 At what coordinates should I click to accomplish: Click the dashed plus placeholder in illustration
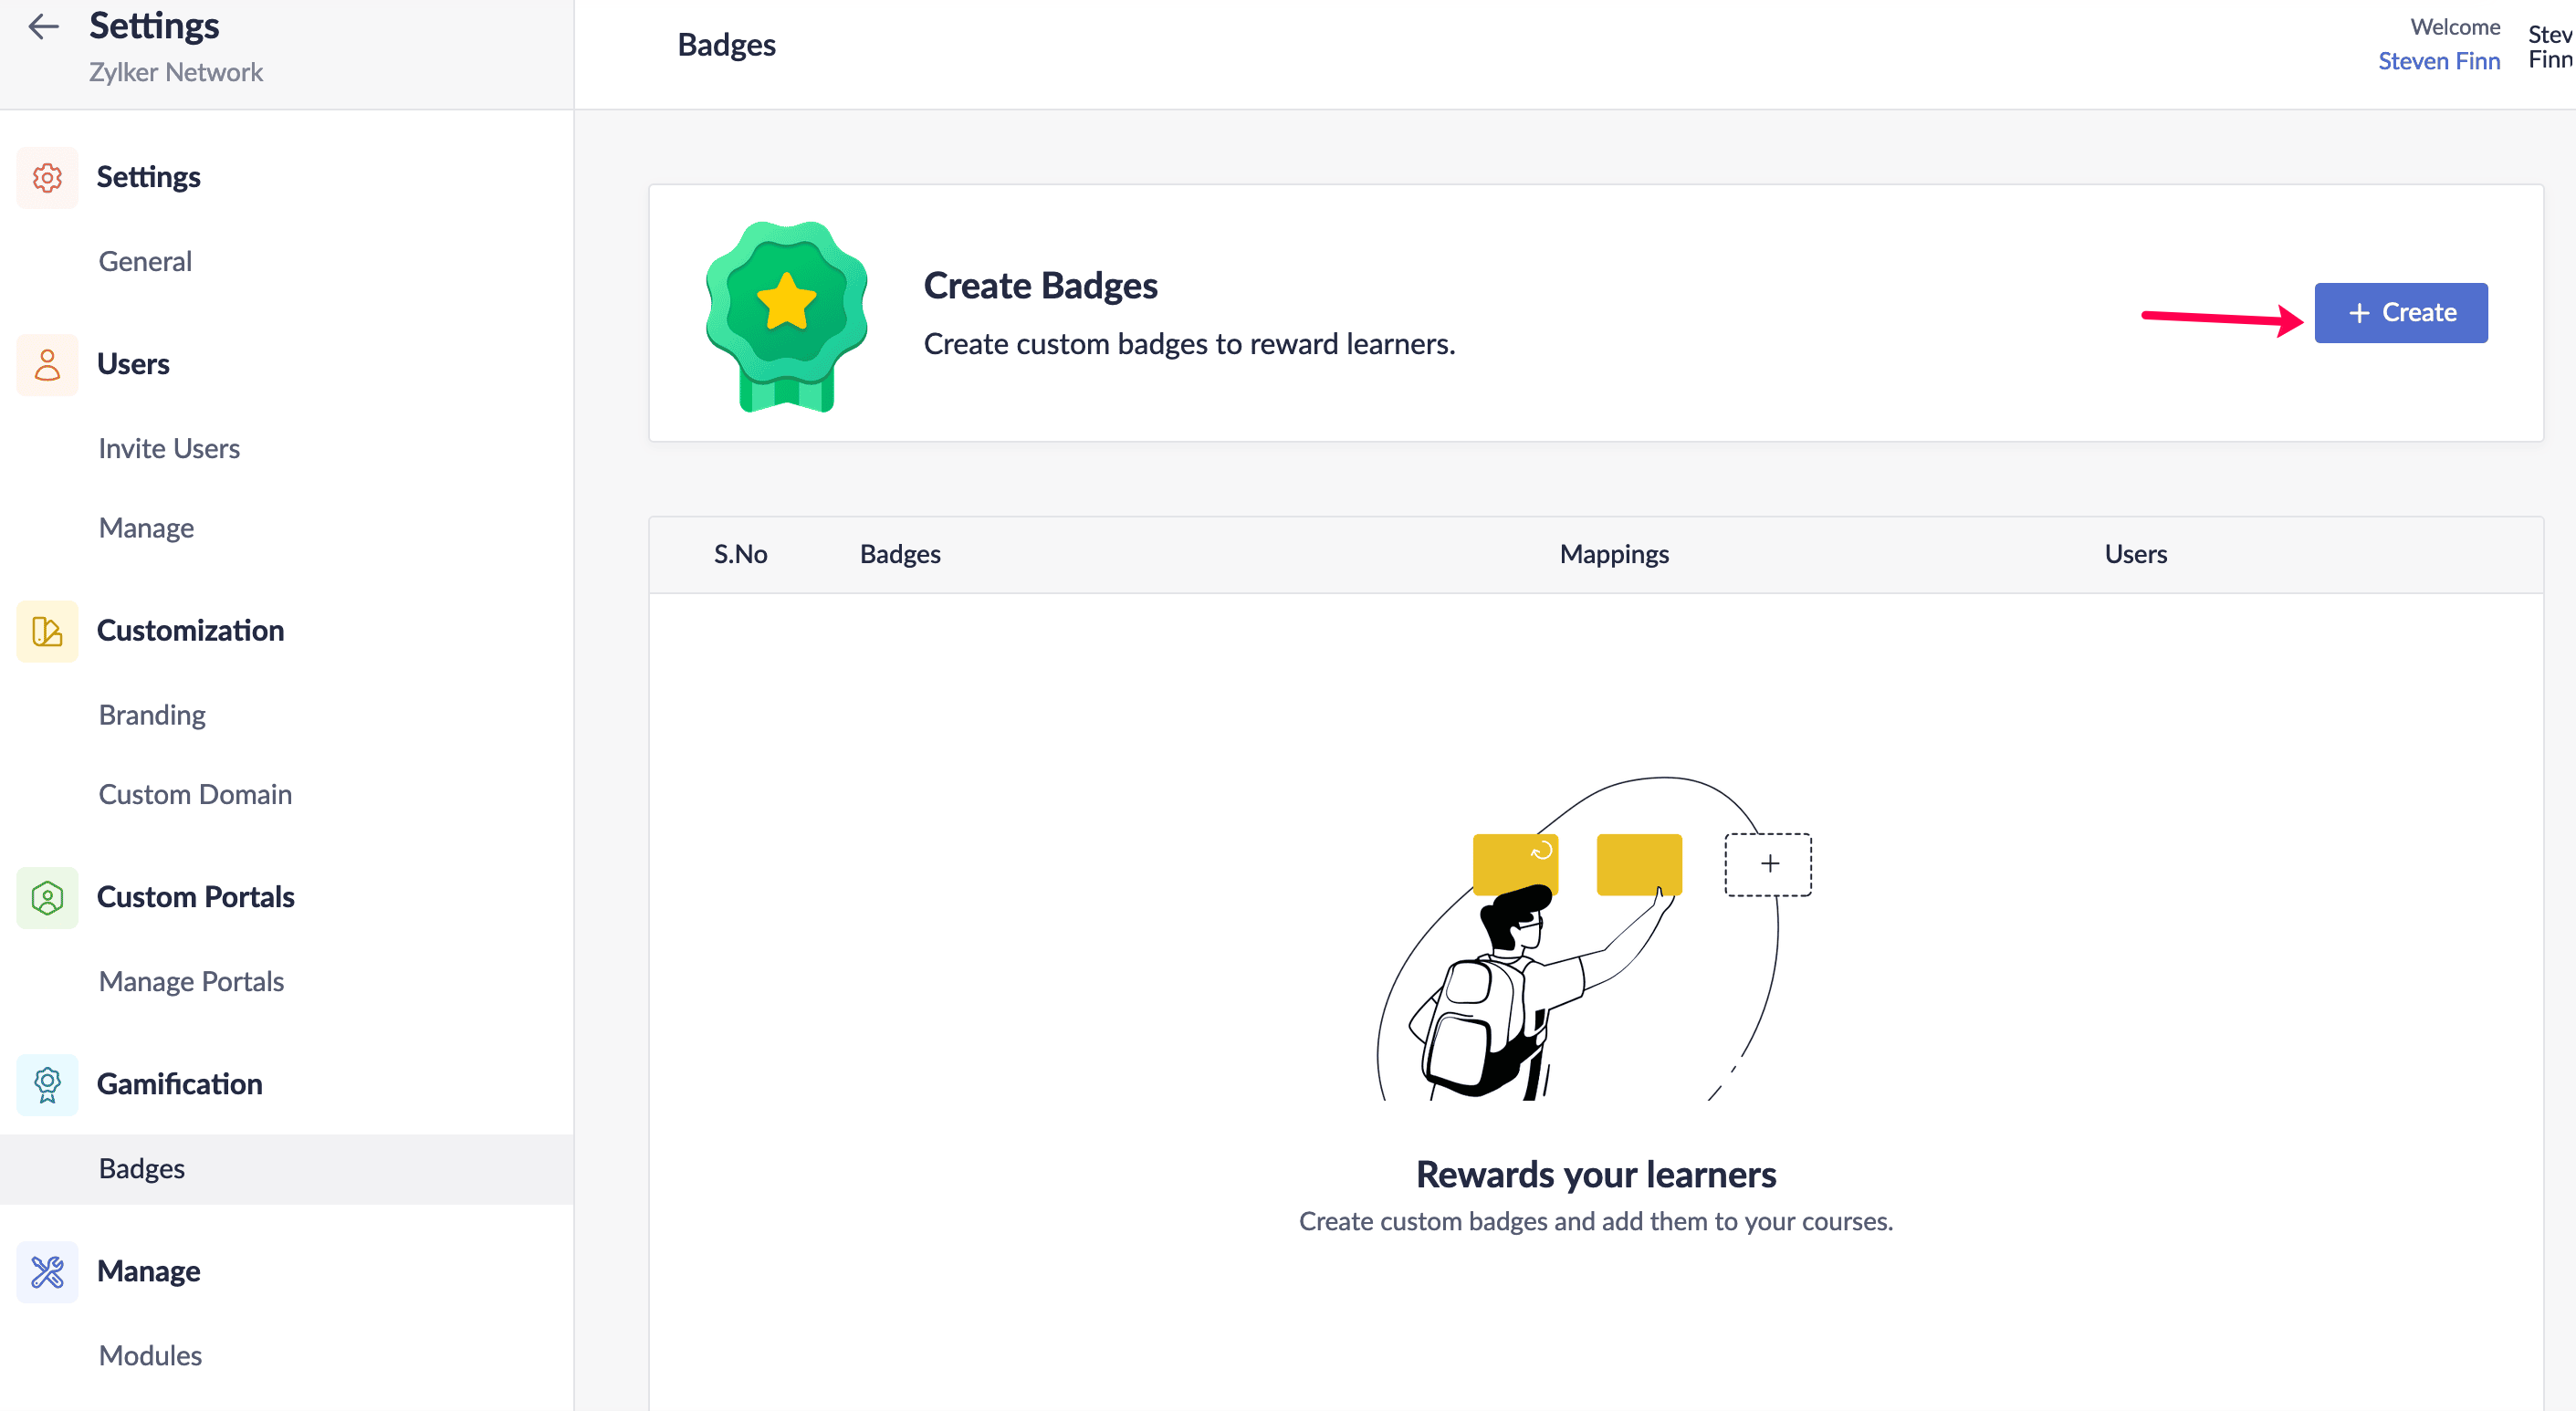[1768, 864]
